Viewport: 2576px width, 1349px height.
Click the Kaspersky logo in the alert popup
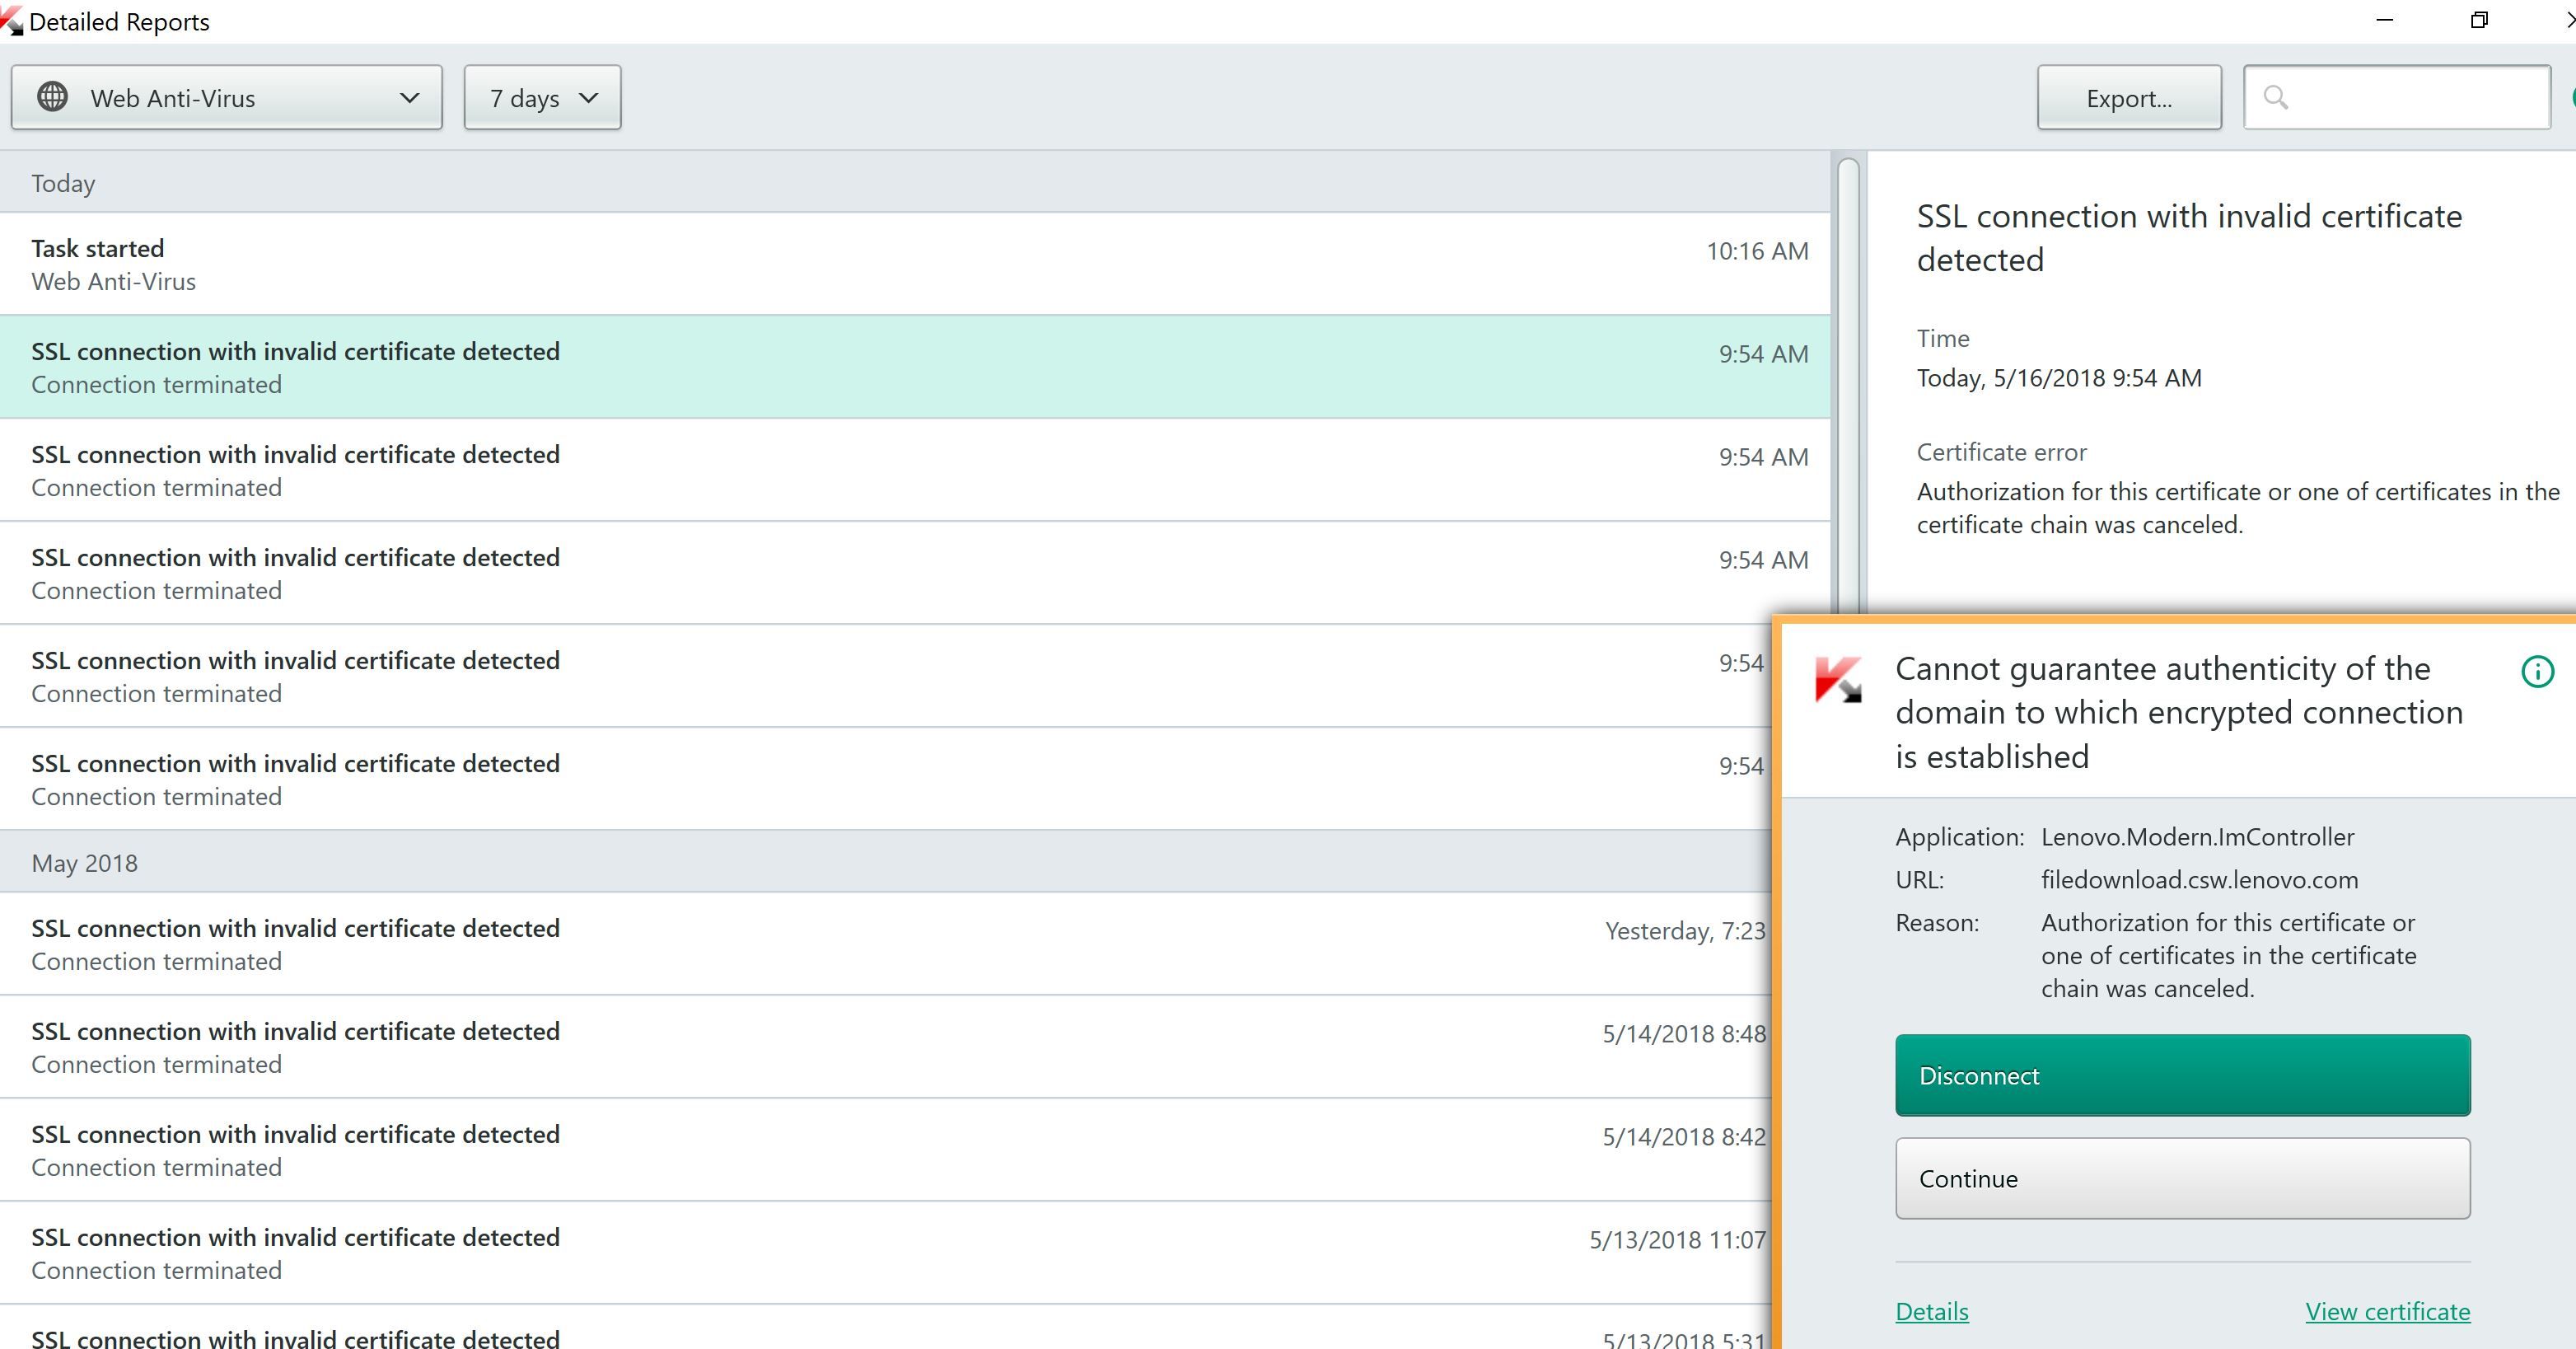click(x=1838, y=680)
